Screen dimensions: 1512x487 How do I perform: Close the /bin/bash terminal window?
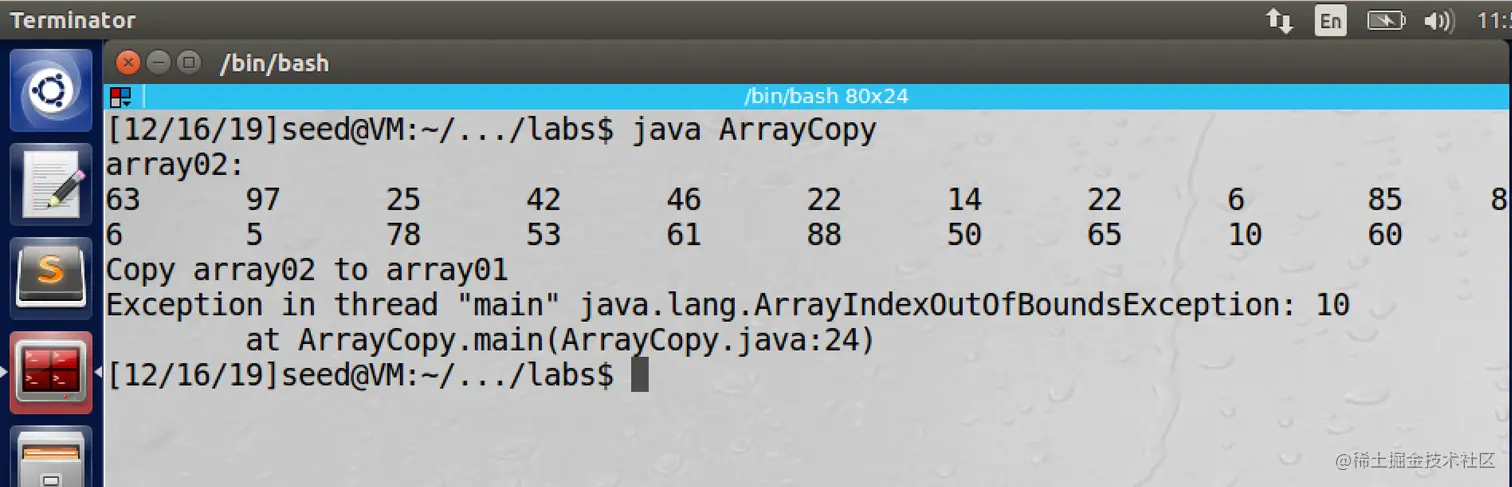click(128, 63)
